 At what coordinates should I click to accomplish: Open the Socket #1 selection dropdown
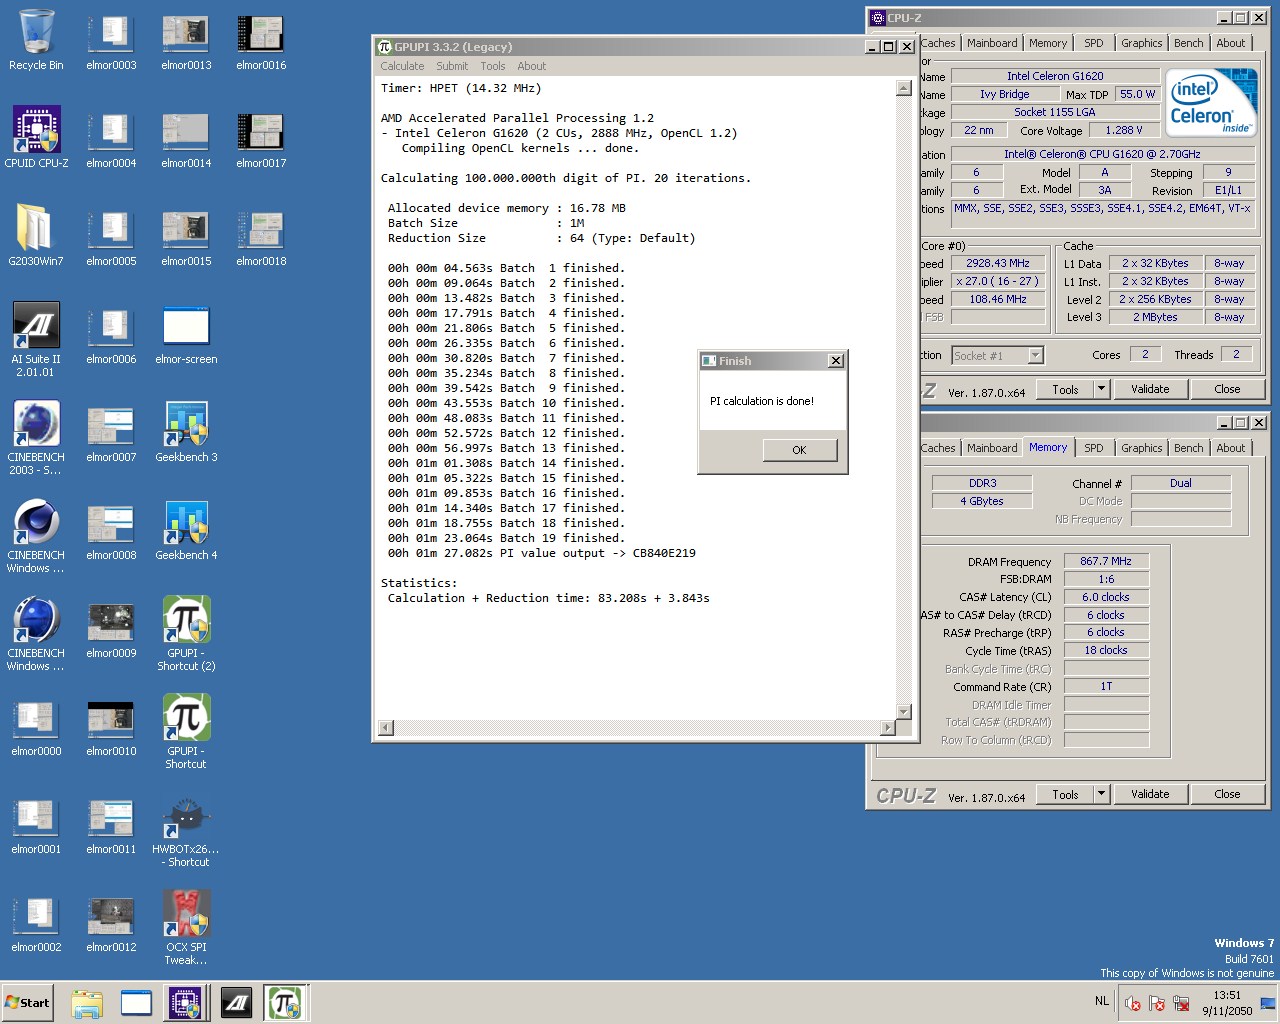point(1036,355)
